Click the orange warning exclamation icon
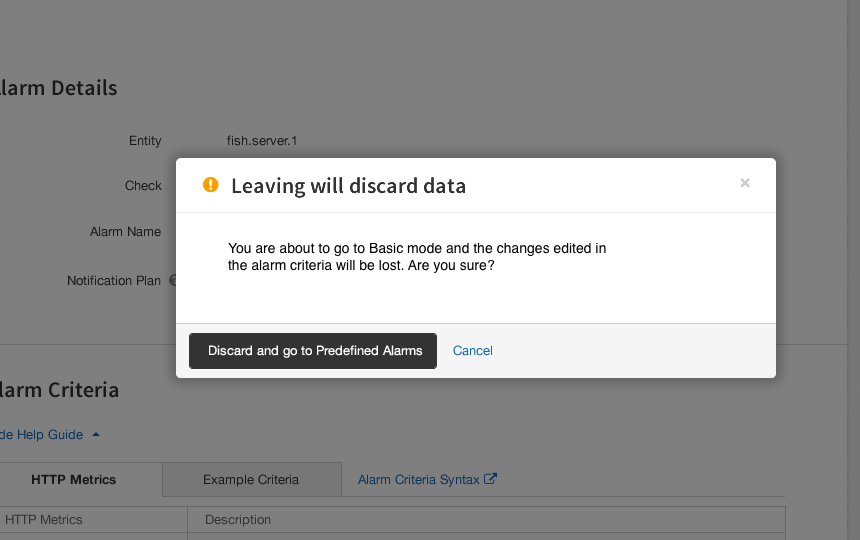 (211, 185)
